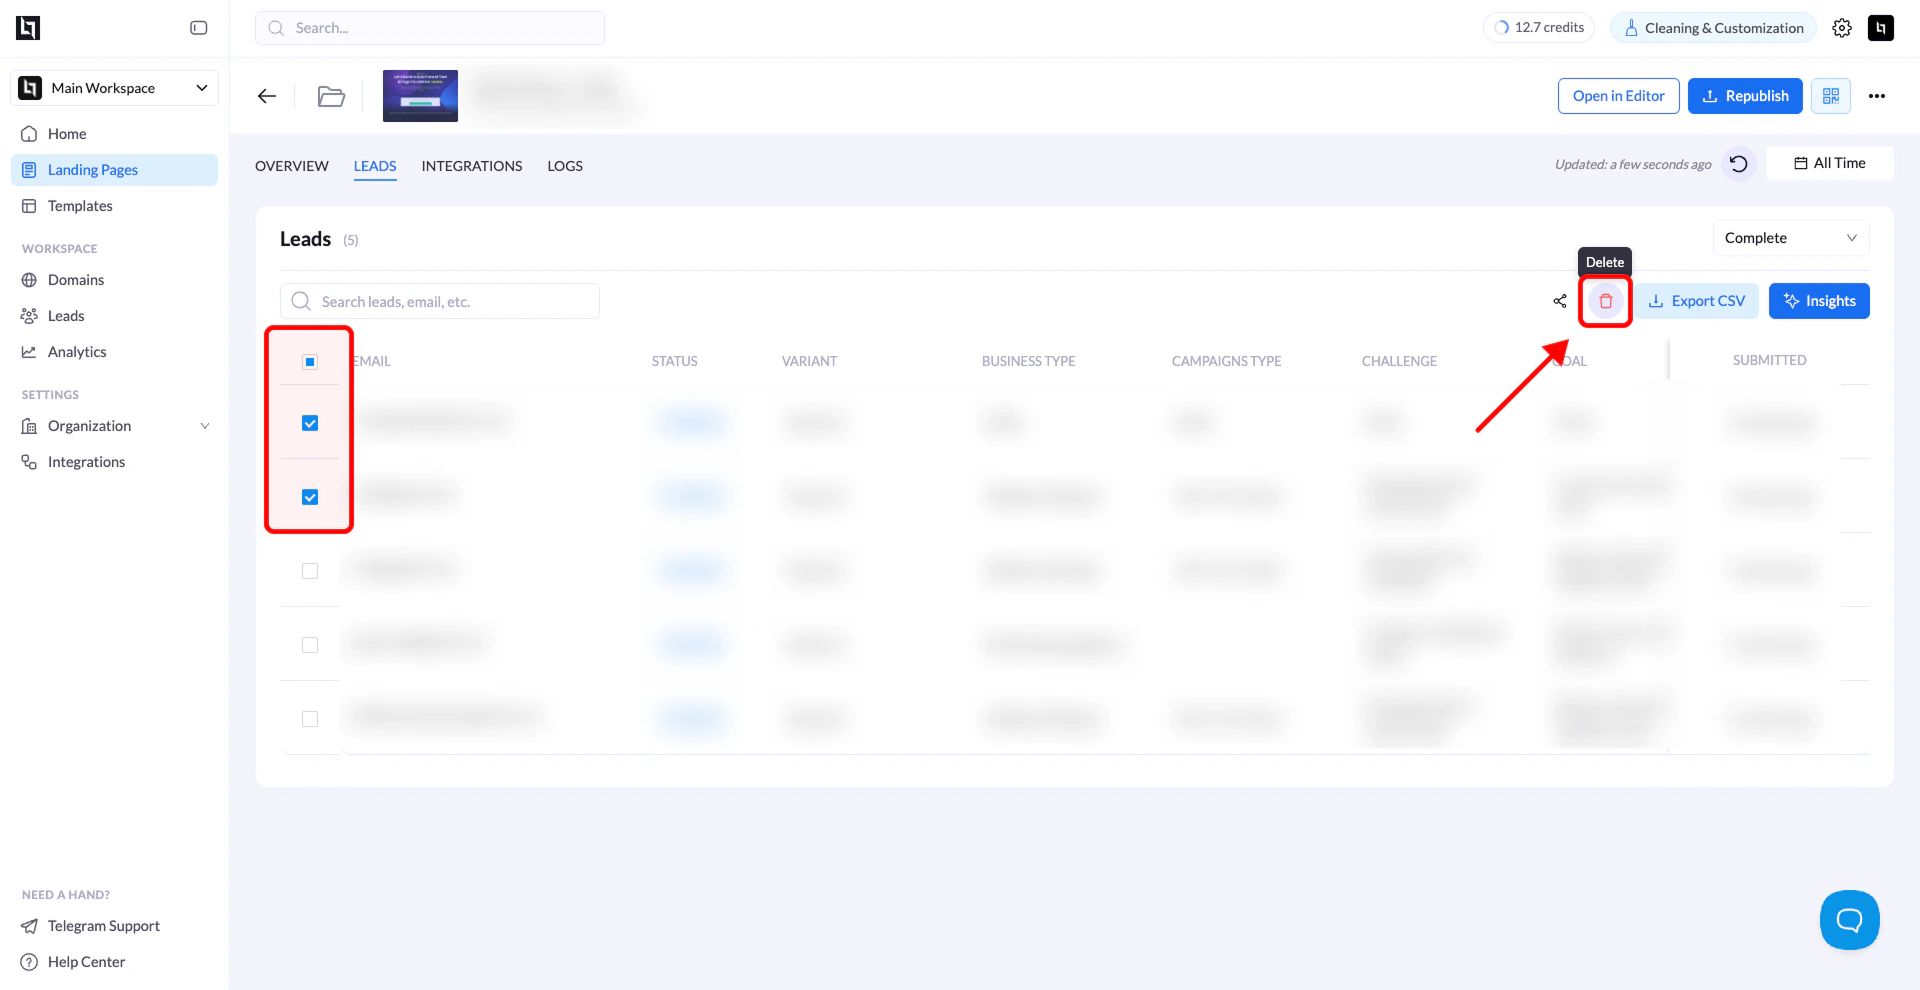Image resolution: width=1920 pixels, height=990 pixels.
Task: Click the Republish button
Action: (x=1745, y=96)
